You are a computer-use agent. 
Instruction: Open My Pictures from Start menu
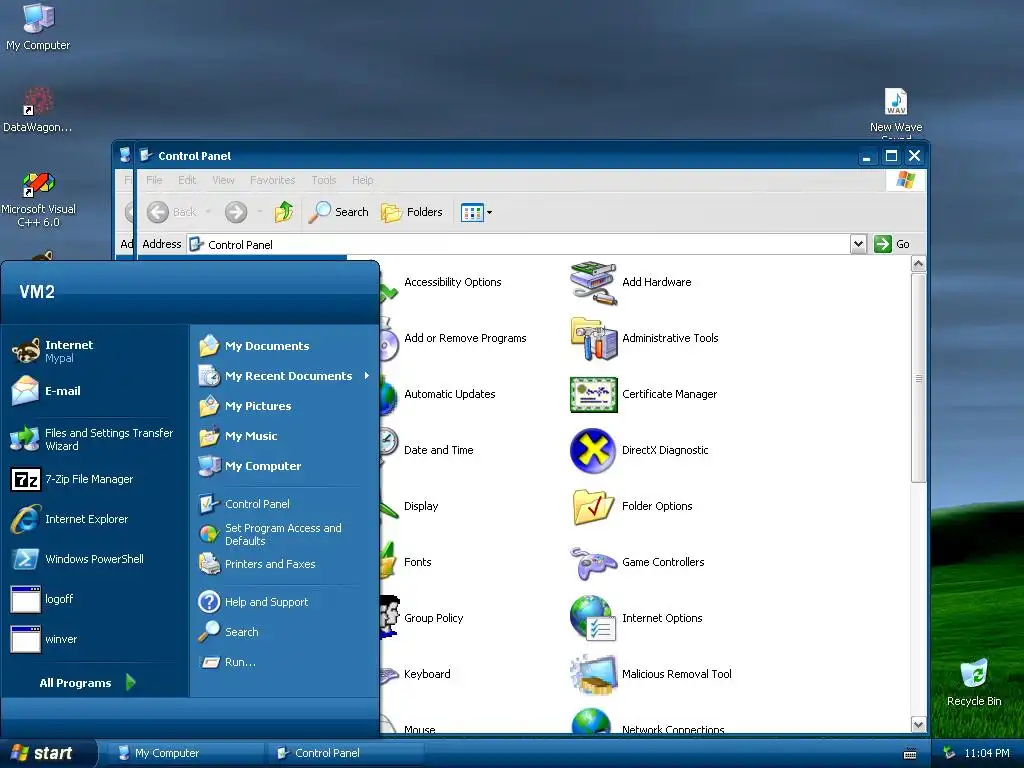[245, 406]
